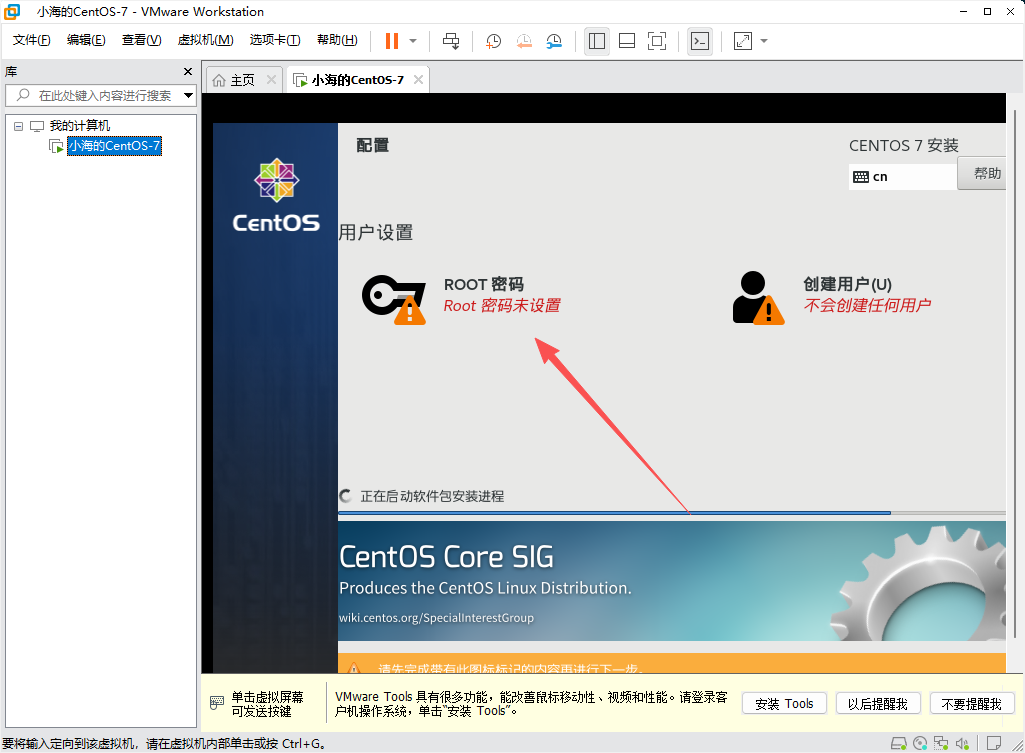Open the 帮助(H) menu
This screenshot has width=1025, height=753.
337,40
